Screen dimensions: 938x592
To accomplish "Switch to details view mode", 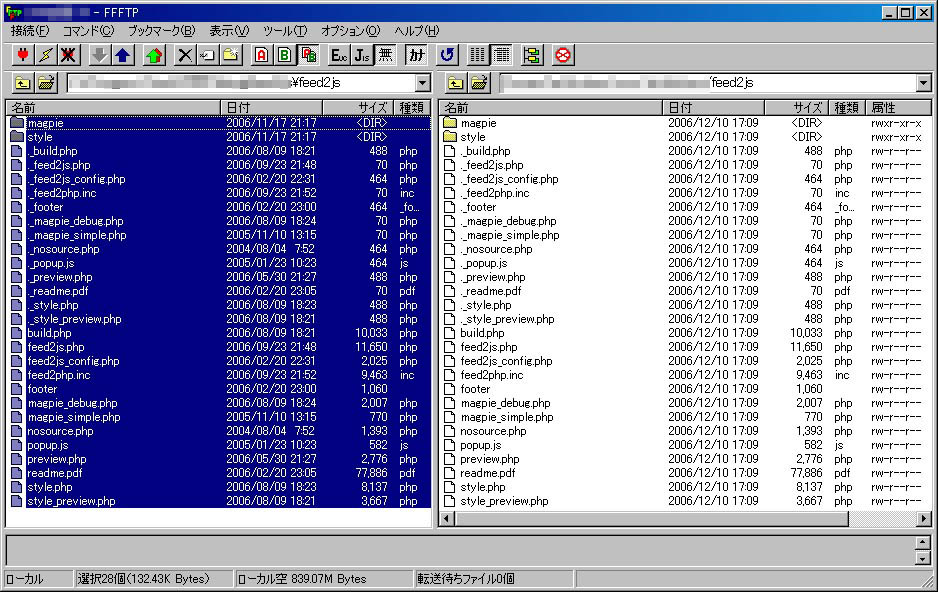I will pyautogui.click(x=501, y=55).
